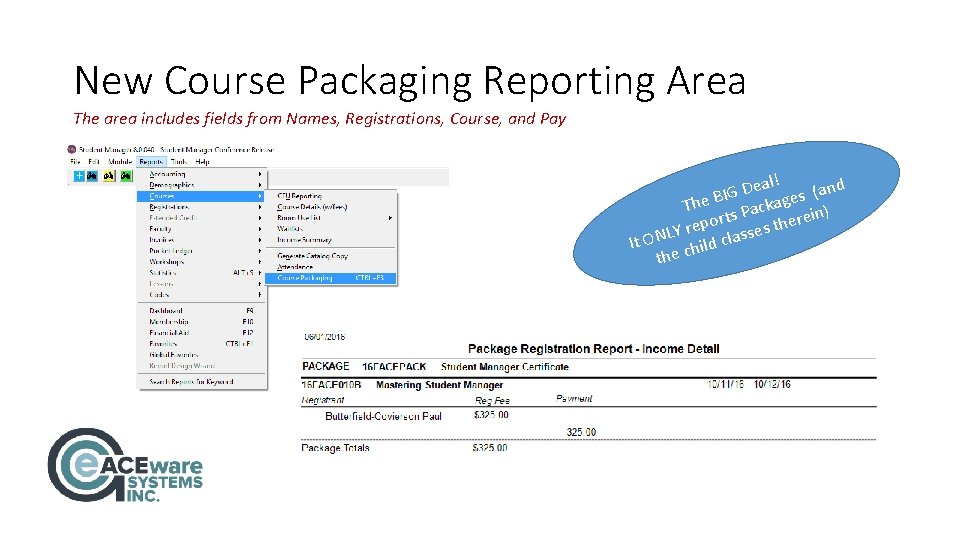
Task: Choose Attendance in Courses submenu
Action: [x=294, y=267]
